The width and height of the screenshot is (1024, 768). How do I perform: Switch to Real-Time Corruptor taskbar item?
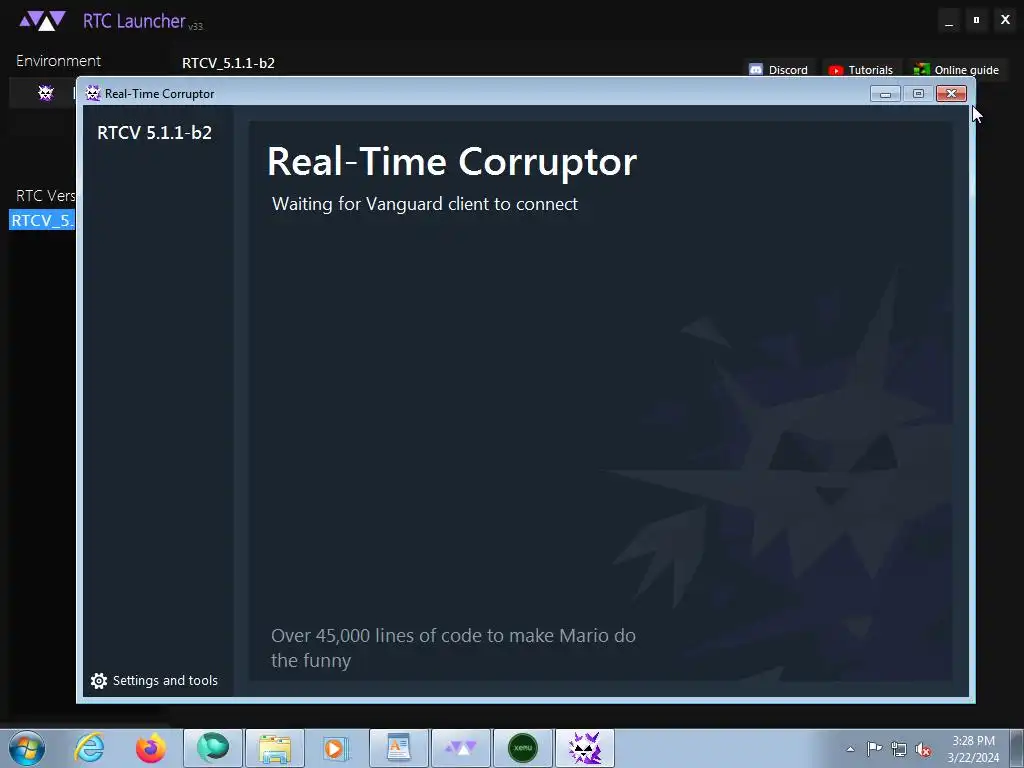pyautogui.click(x=585, y=748)
